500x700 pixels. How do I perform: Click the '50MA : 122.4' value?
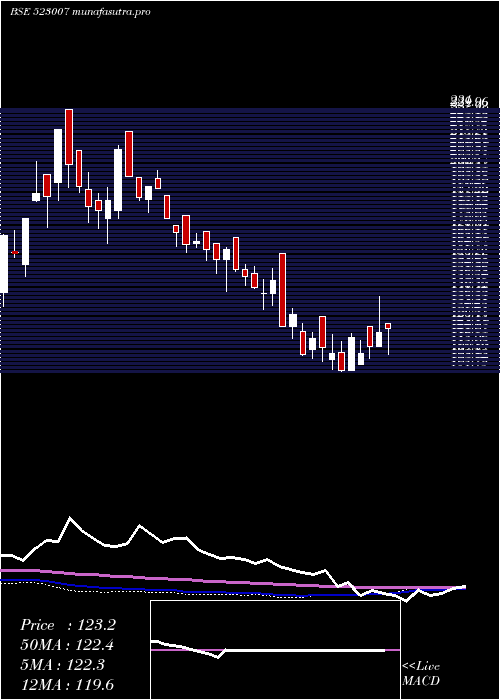67,645
